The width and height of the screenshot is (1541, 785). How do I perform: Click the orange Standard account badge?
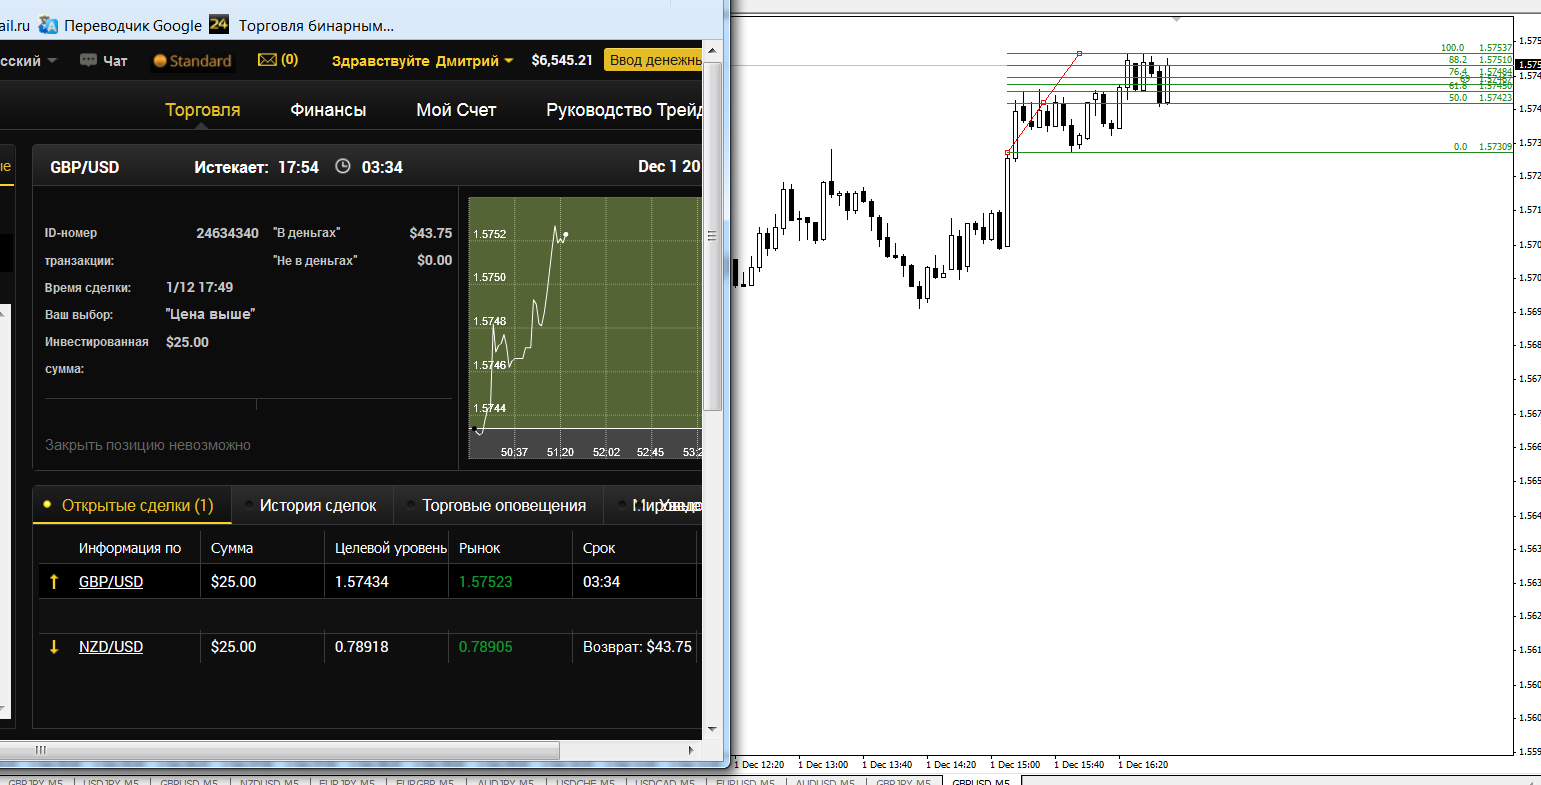[x=192, y=61]
